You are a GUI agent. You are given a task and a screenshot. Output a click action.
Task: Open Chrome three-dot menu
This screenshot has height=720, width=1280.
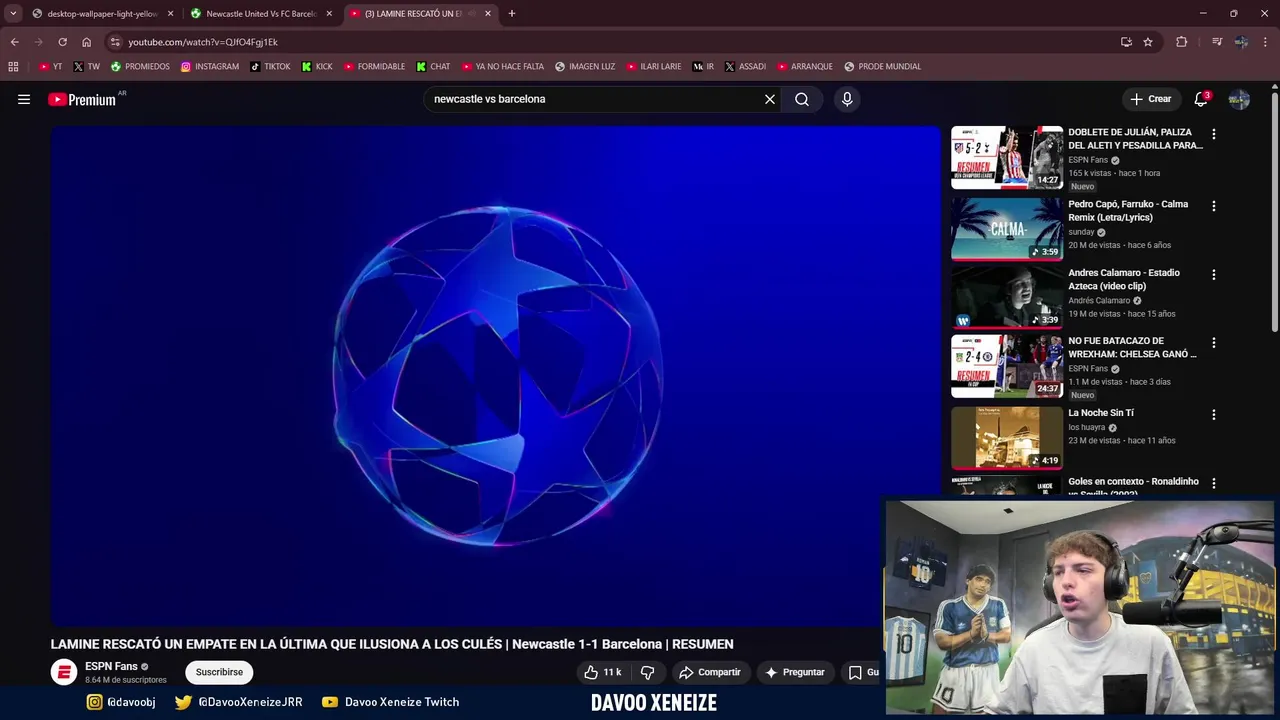pos(1266,42)
